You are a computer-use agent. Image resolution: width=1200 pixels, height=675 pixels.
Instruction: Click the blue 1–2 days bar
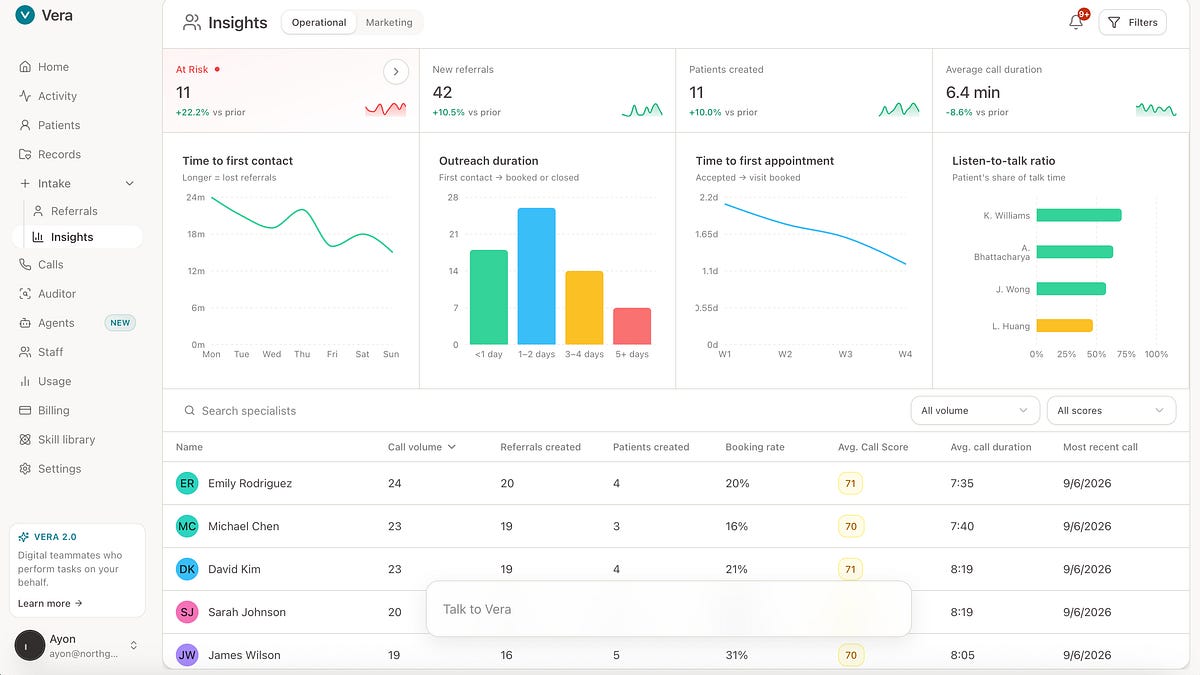tap(536, 276)
